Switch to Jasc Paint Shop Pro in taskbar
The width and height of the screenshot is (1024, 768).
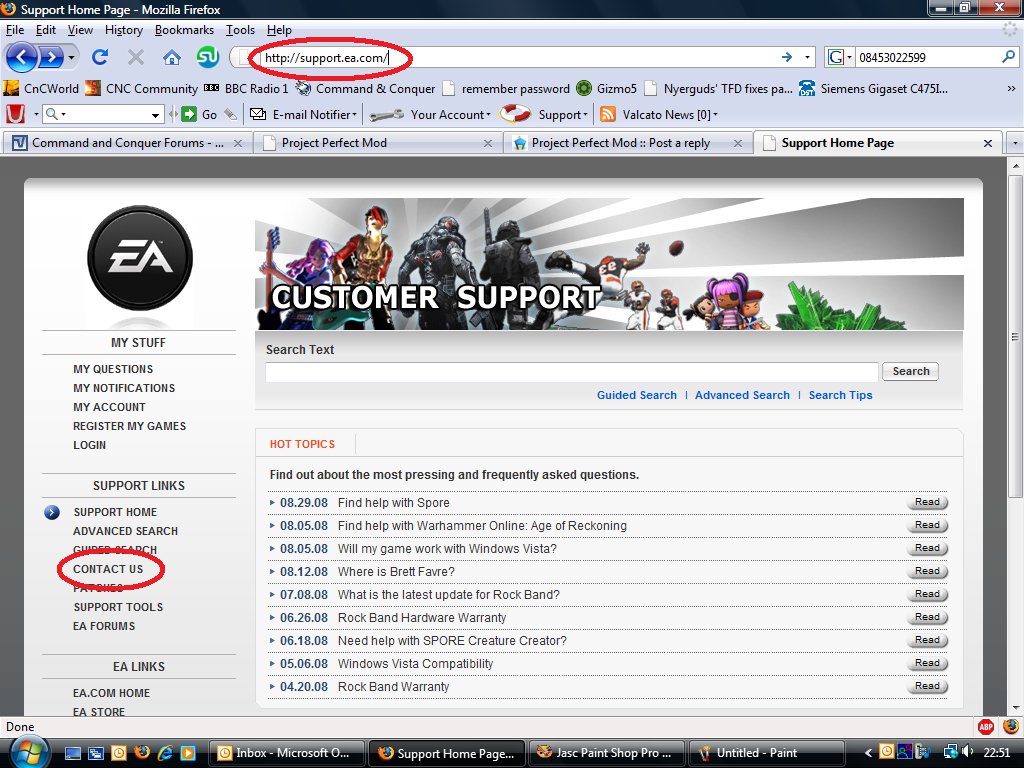pos(607,753)
